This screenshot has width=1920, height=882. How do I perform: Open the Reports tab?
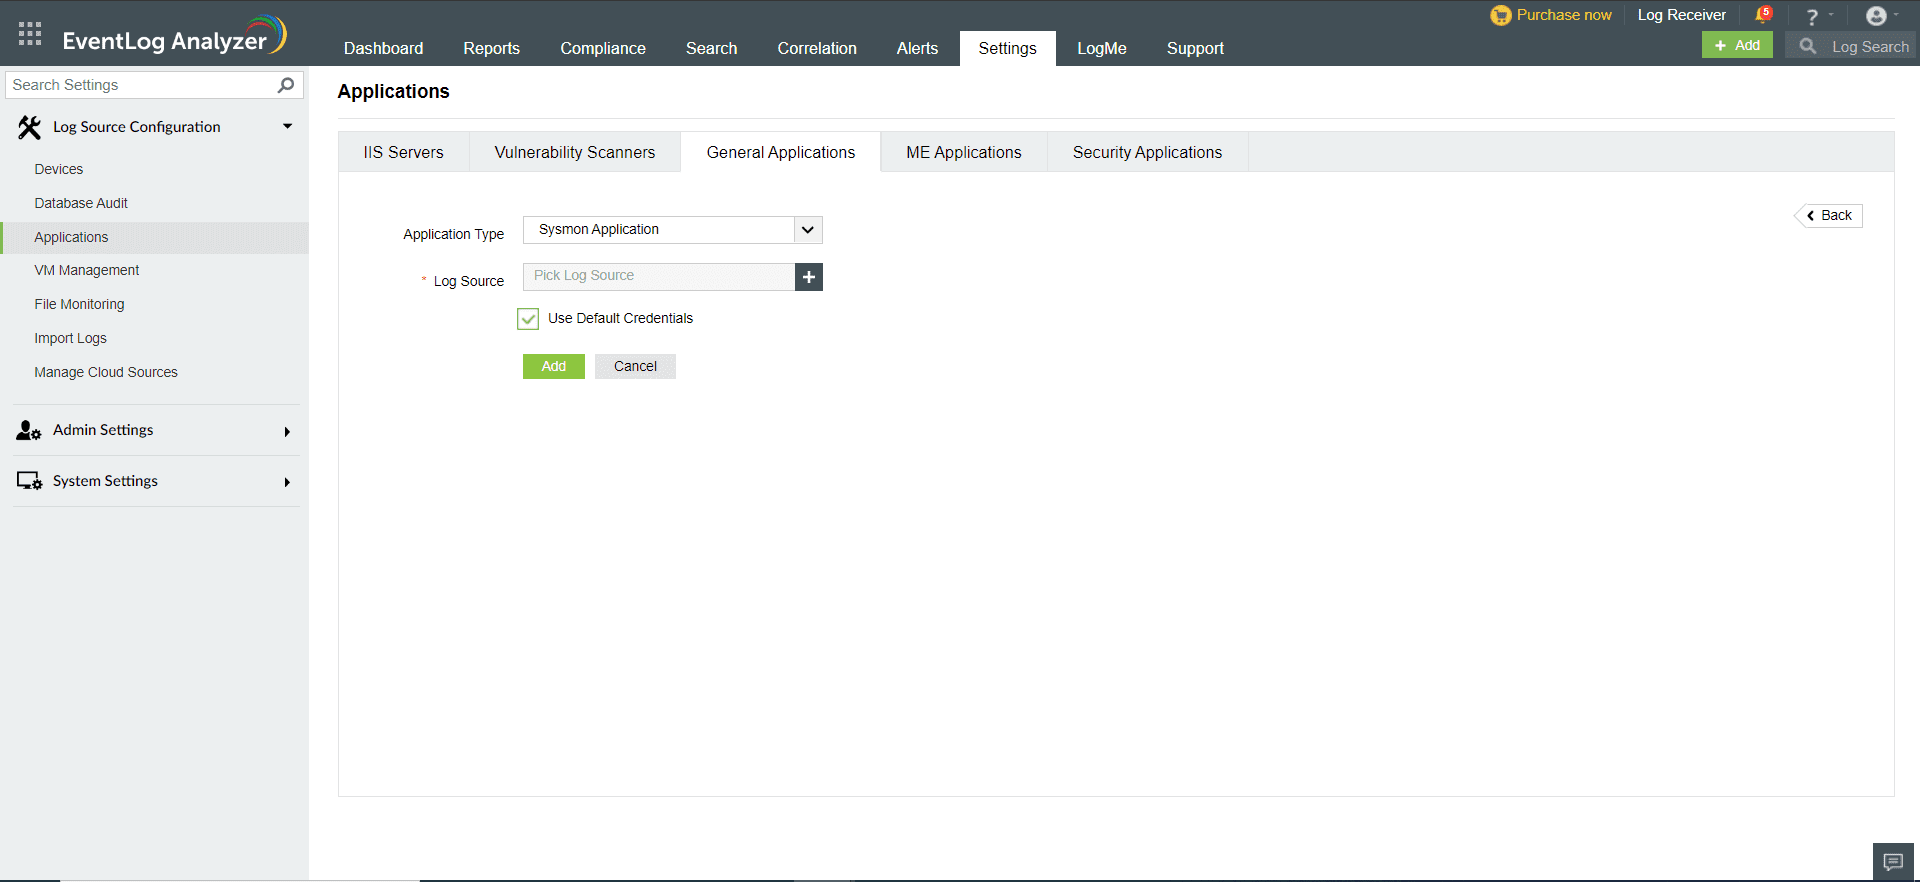(x=491, y=48)
